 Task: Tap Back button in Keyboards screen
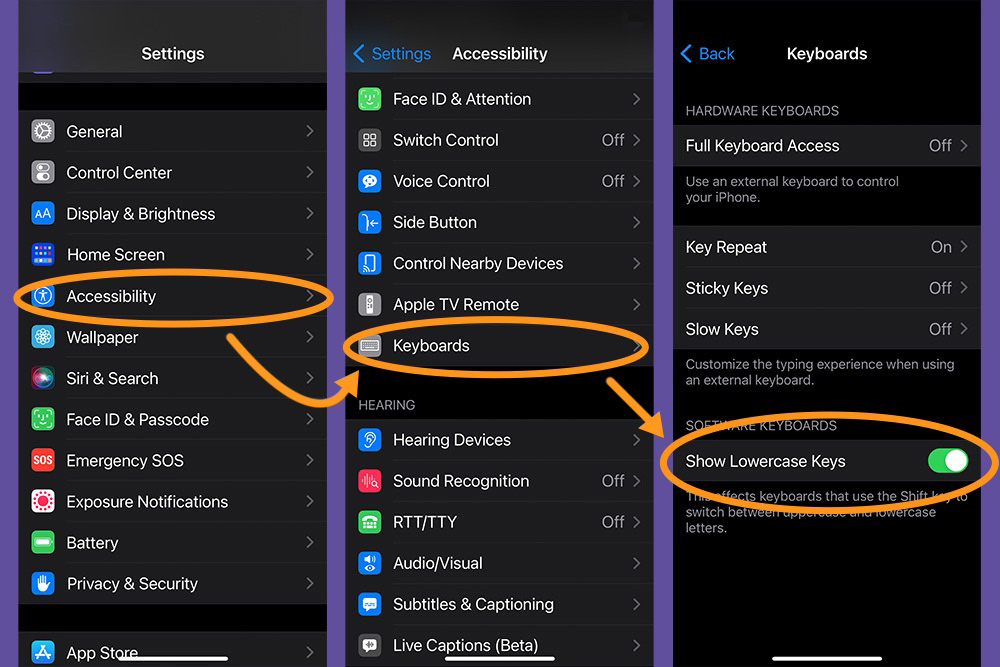[x=707, y=54]
